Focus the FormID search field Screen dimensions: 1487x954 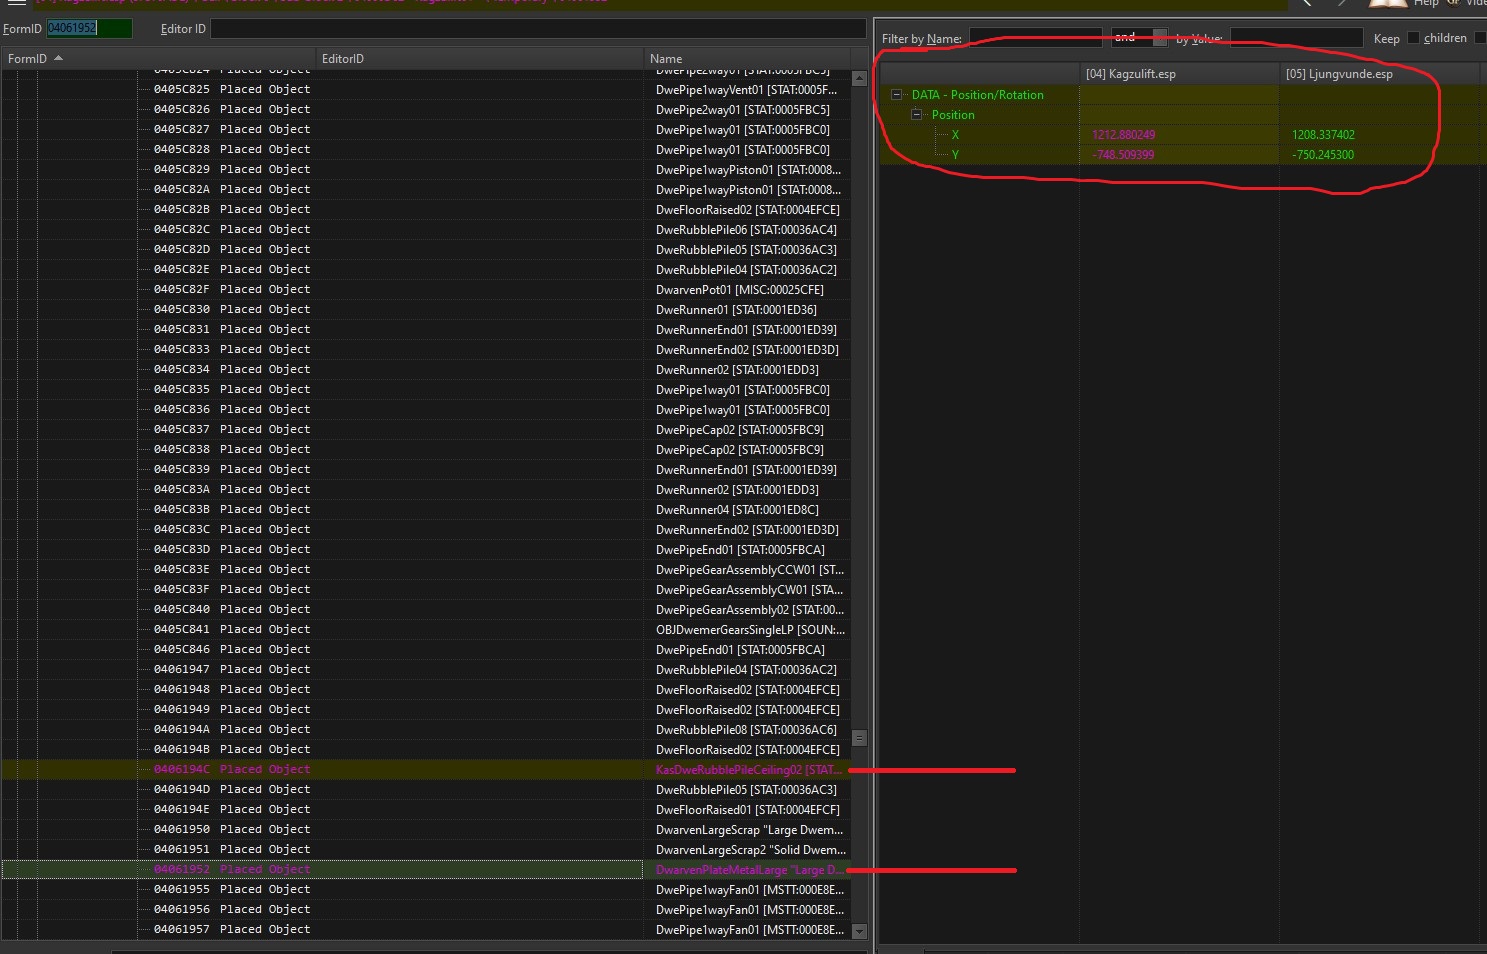click(89, 28)
